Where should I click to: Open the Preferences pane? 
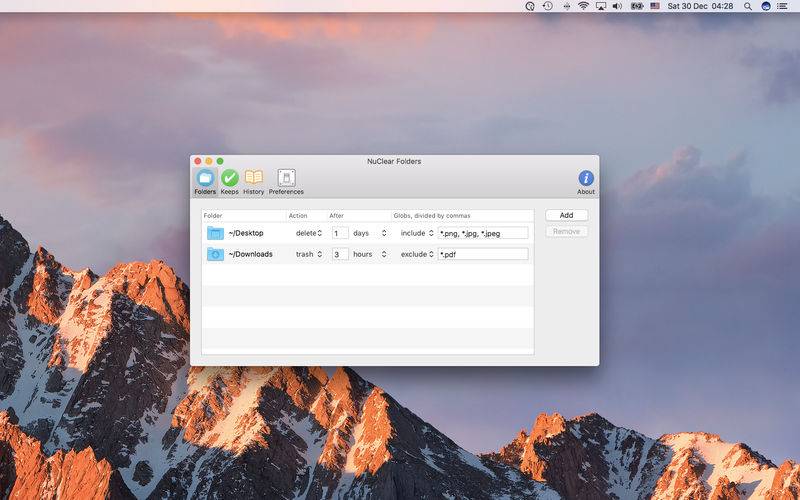[x=286, y=182]
